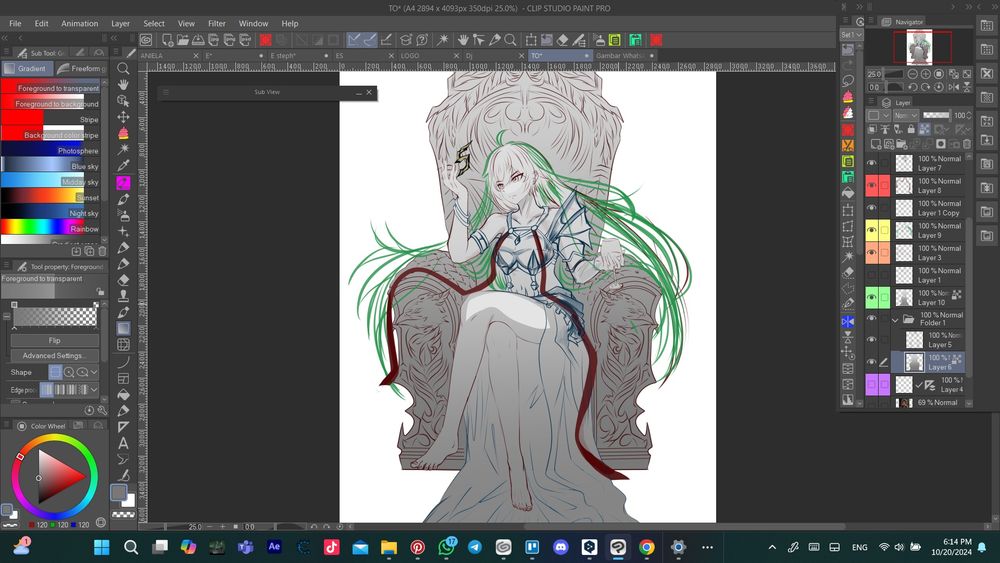Screen dimensions: 1000x563
Task: Select the Auto select wand tool
Action: [x=123, y=149]
